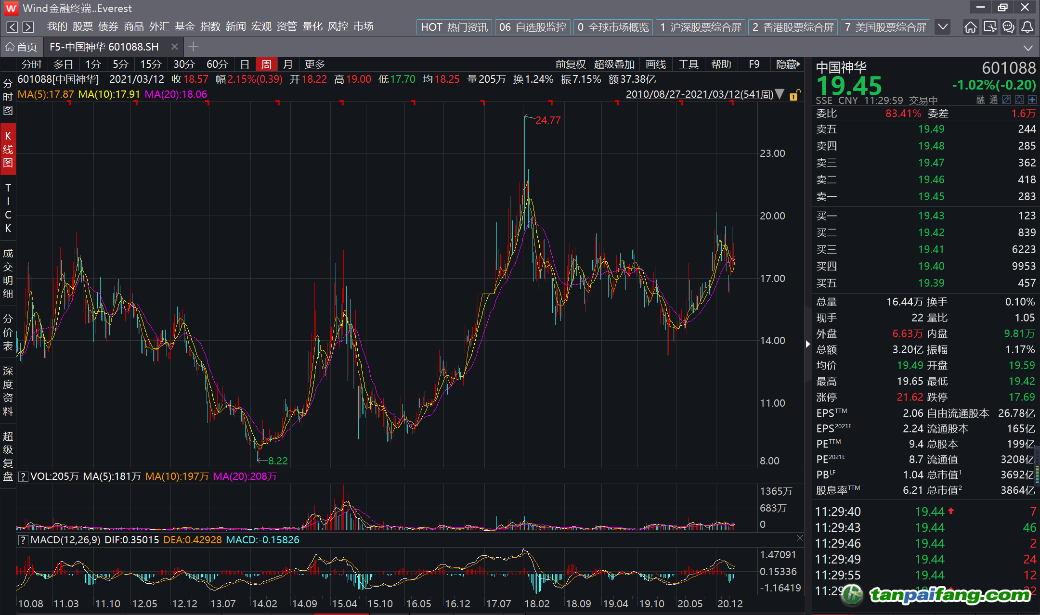
Task: Close the F5-中国神华 601088.SH tab
Action: 174,46
